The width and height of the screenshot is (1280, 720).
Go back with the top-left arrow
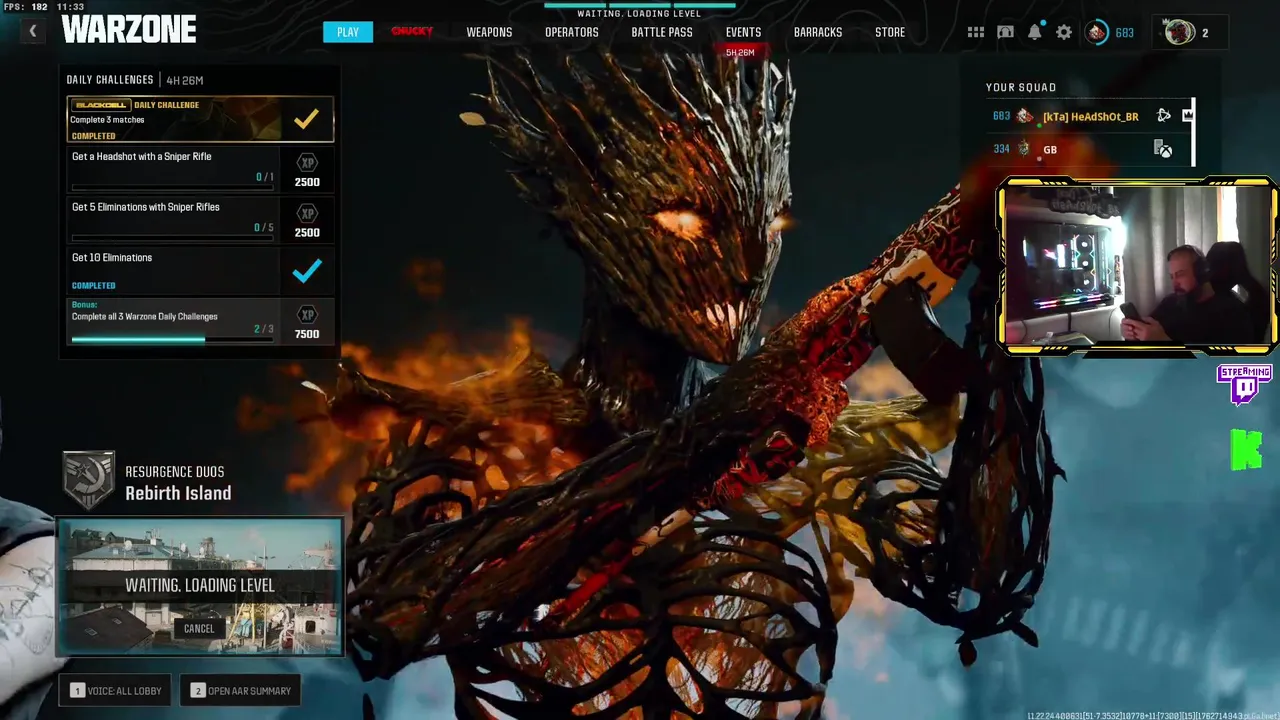tap(32, 32)
